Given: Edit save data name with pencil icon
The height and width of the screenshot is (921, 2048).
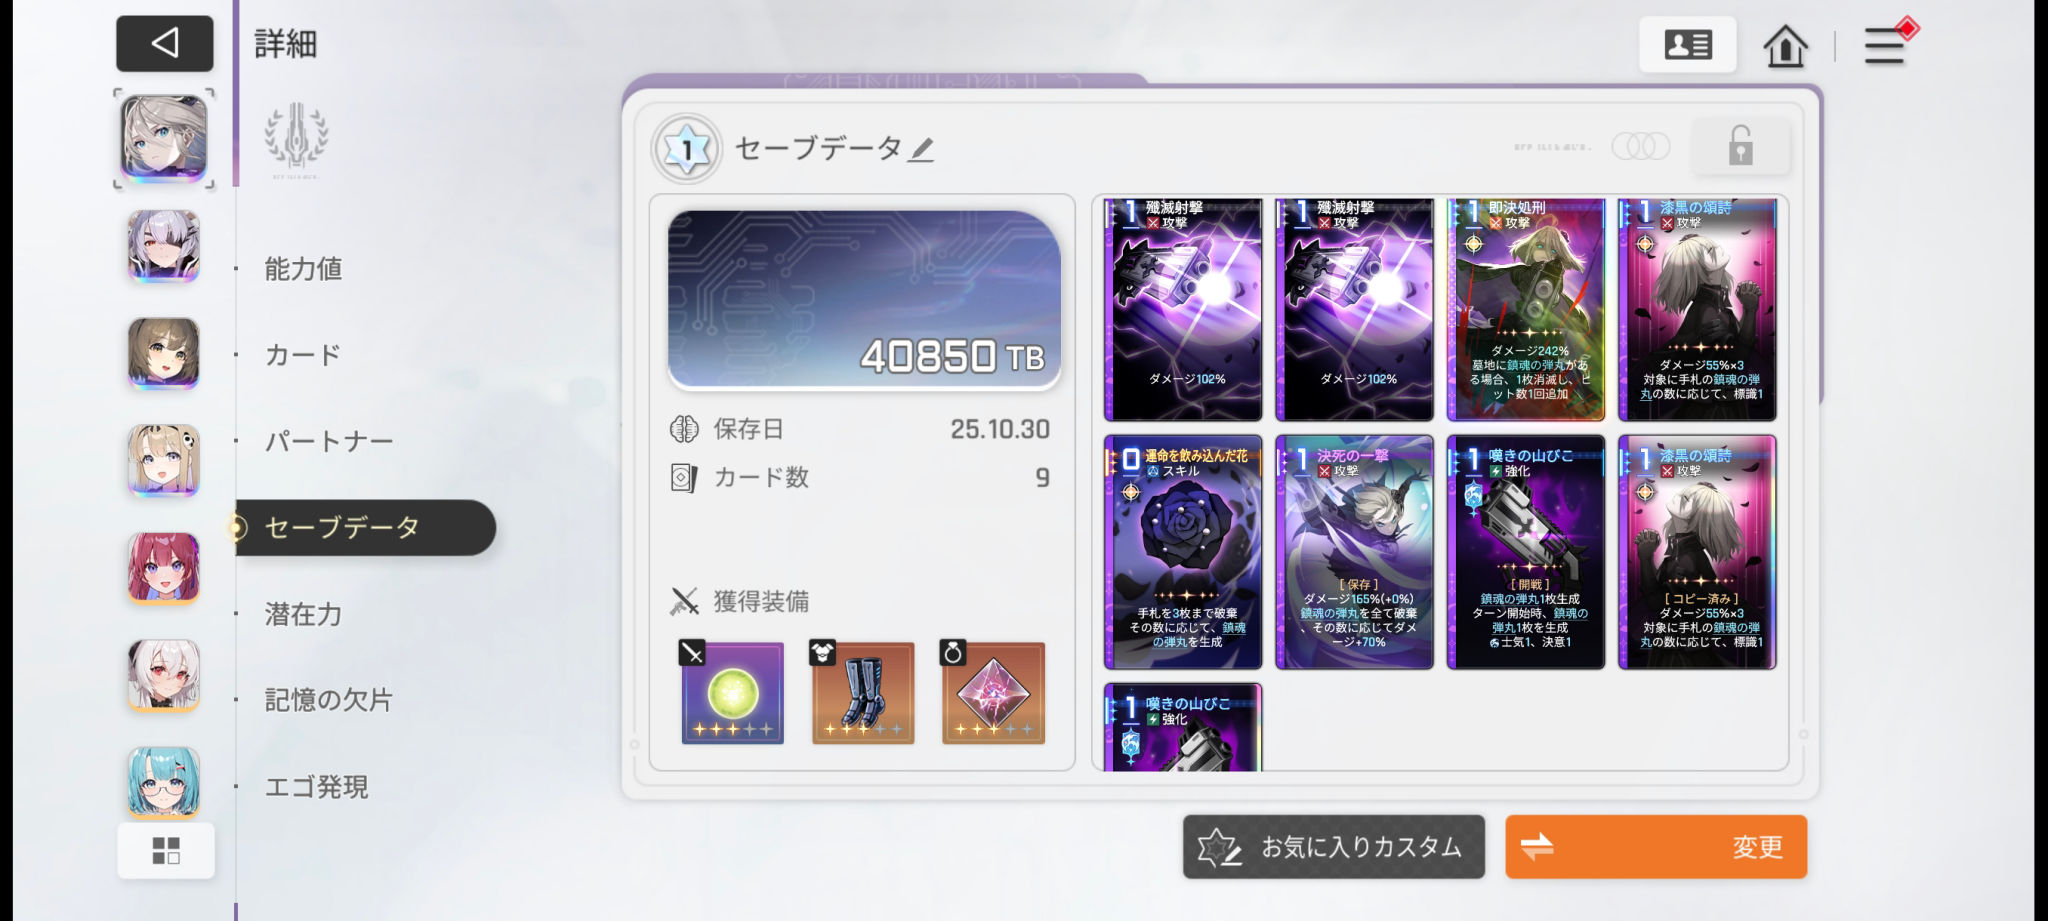Looking at the screenshot, I should click(922, 150).
